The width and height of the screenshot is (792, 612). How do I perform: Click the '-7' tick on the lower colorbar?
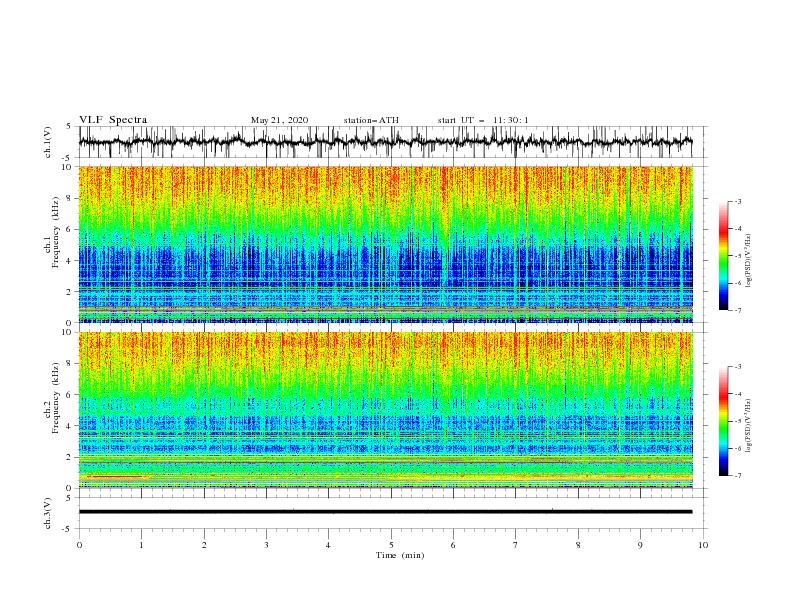[x=738, y=476]
